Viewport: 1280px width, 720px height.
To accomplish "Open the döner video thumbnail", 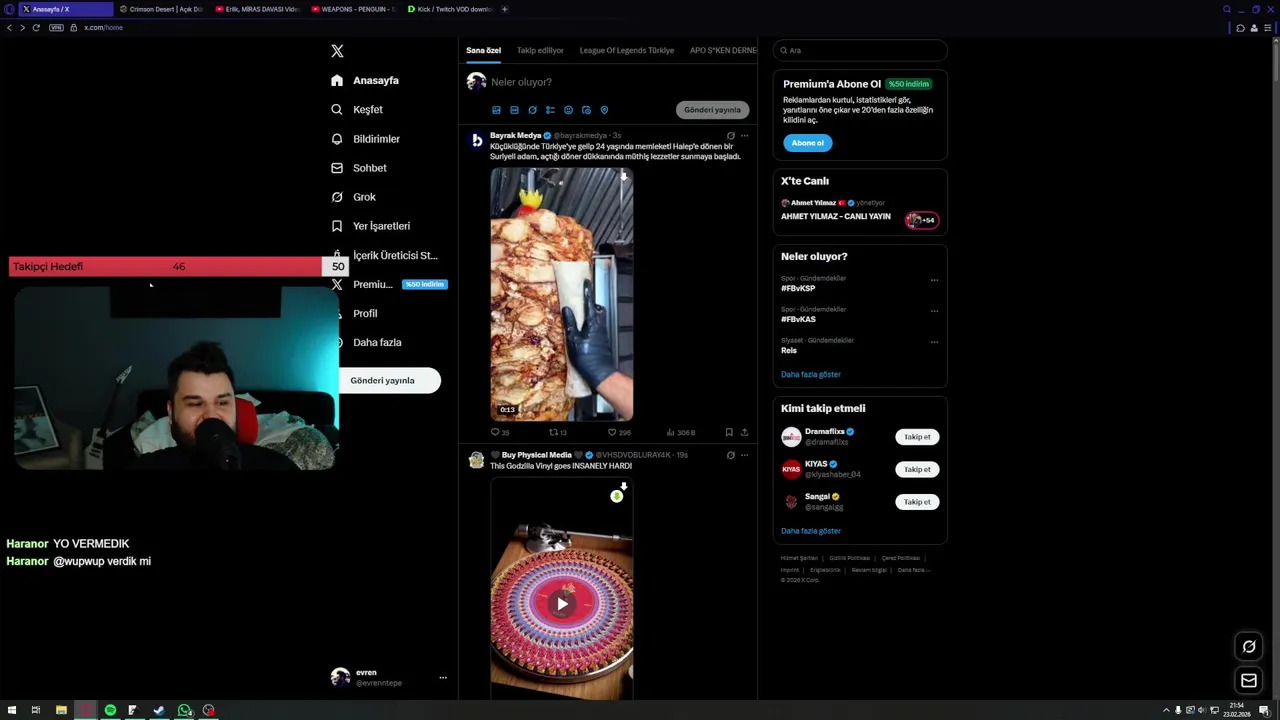I will (561, 294).
